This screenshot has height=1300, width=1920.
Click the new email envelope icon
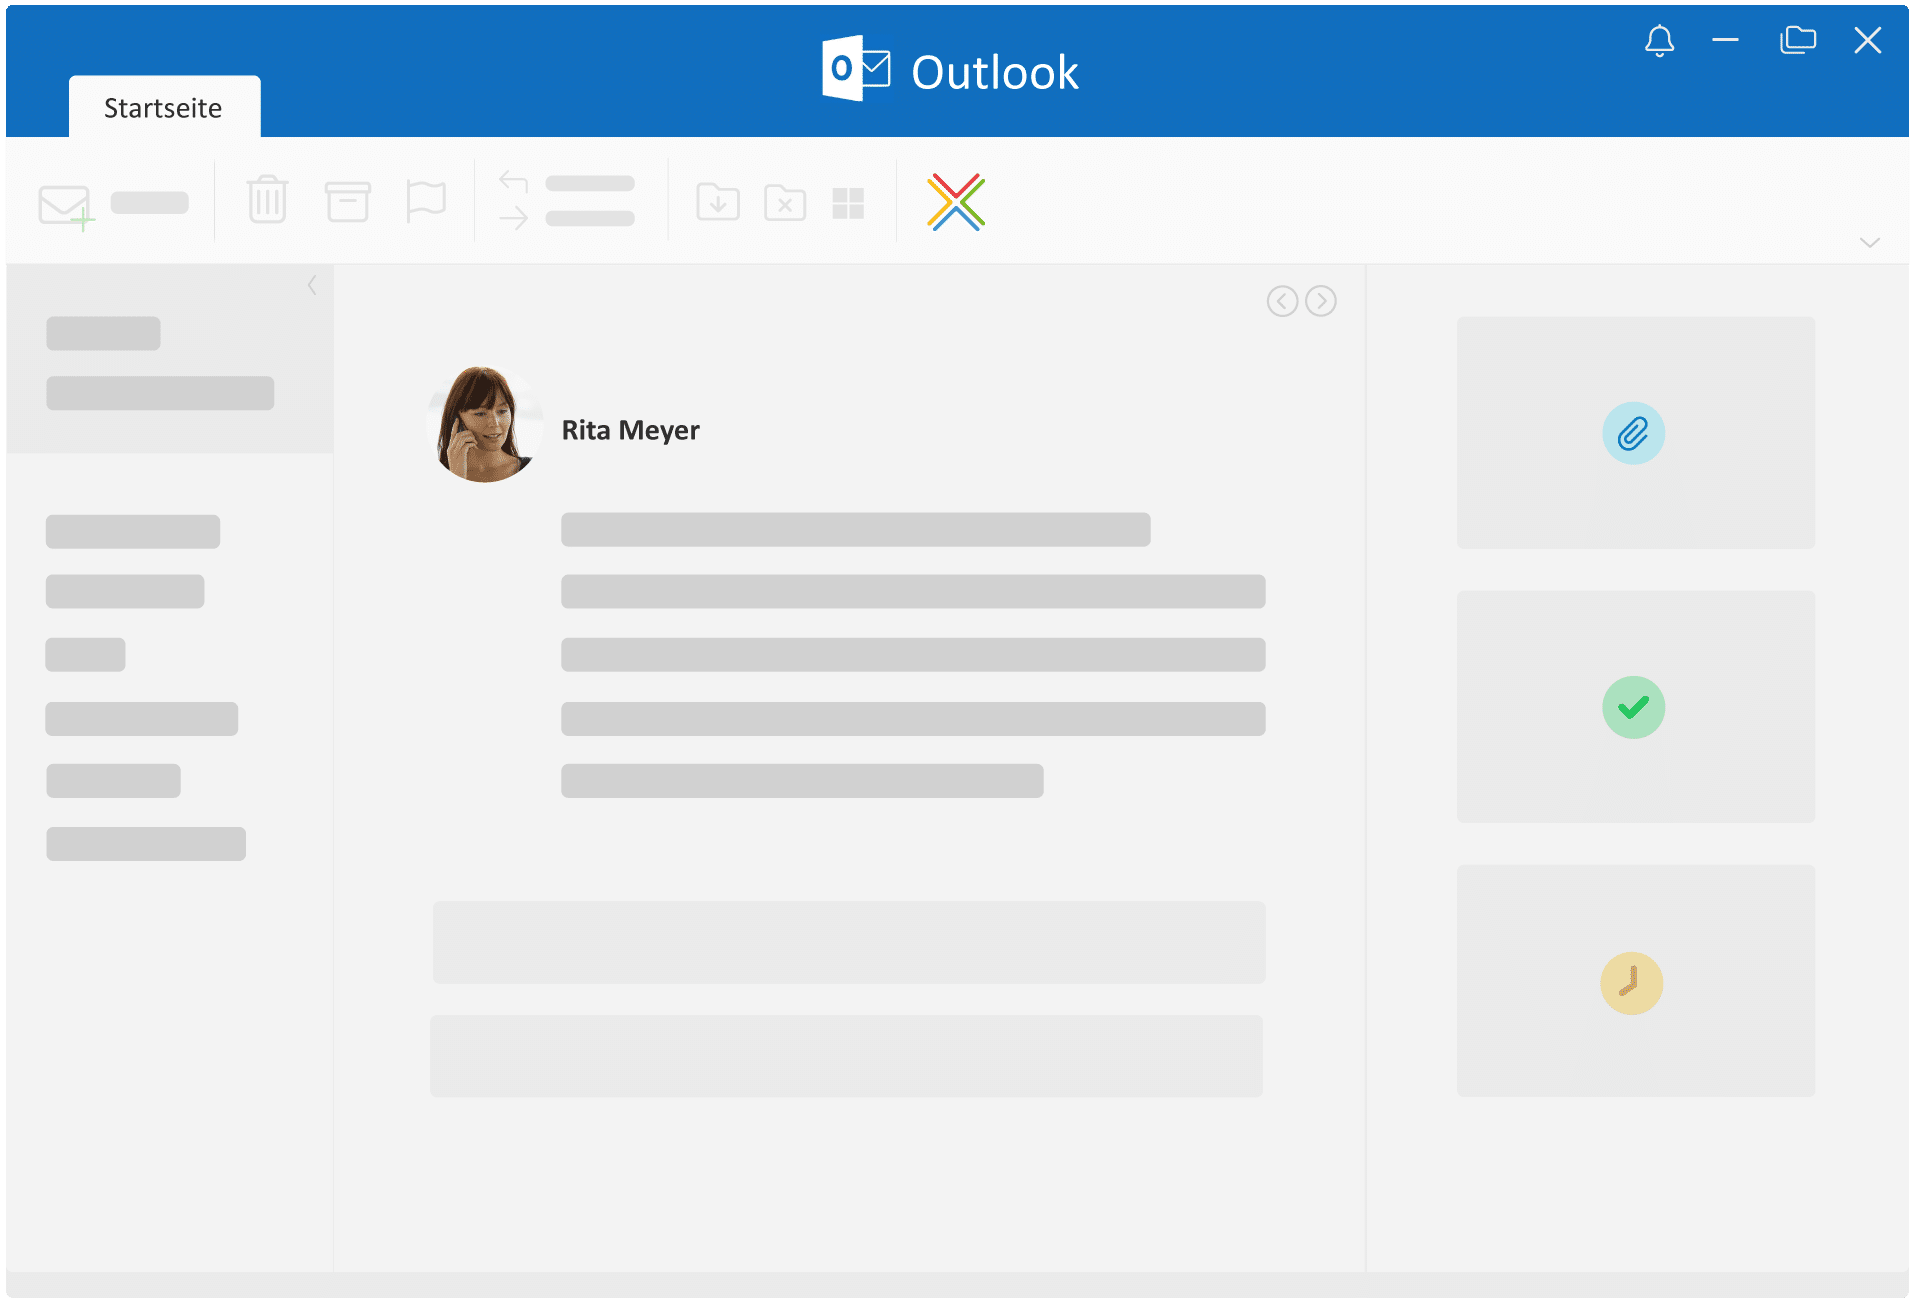pyautogui.click(x=66, y=207)
